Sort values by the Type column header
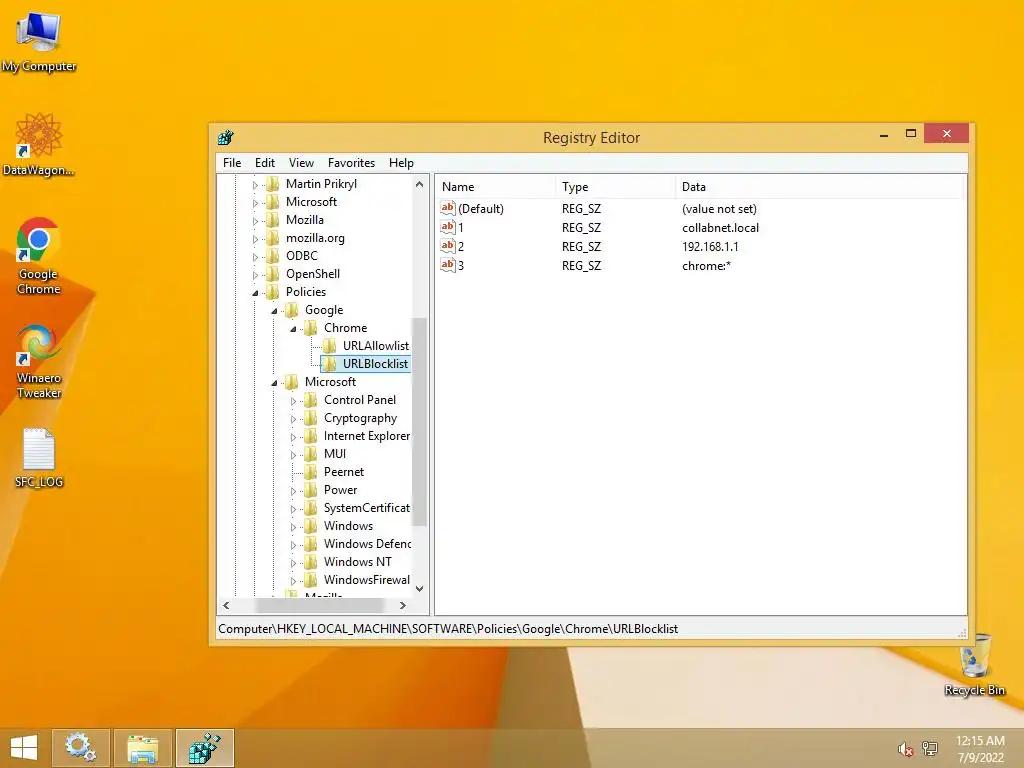Image resolution: width=1024 pixels, height=768 pixels. (x=615, y=187)
